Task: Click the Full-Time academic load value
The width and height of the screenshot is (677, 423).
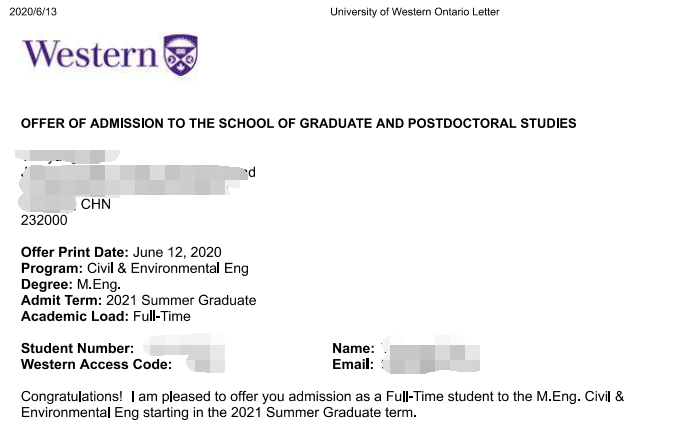Action: [x=162, y=316]
